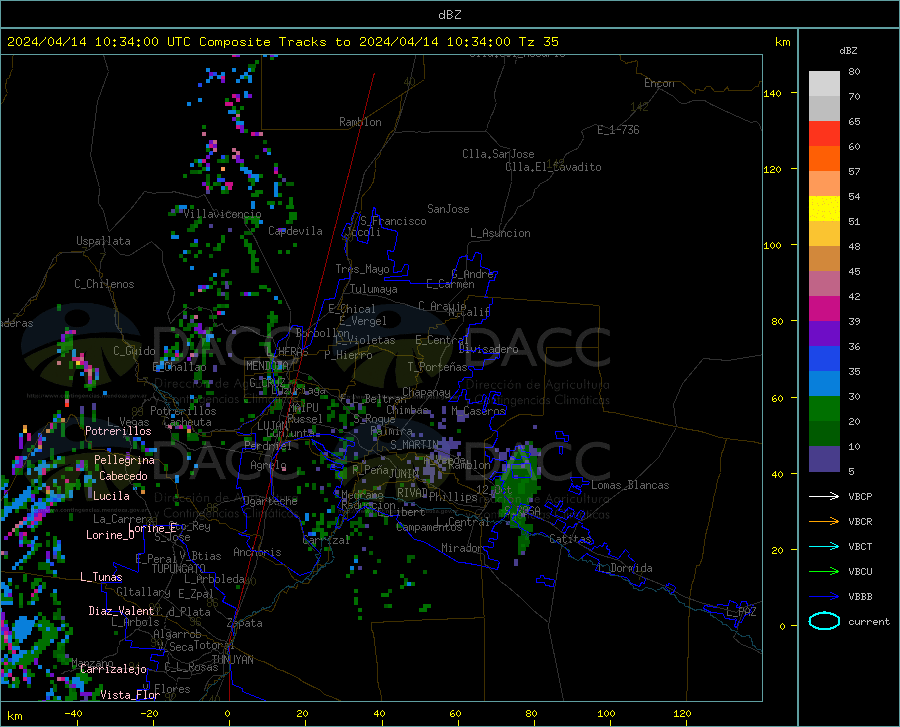Viewport: 900px width, 727px height.
Task: Click the pink 'L_Tunas' station label
Action: click(x=101, y=577)
